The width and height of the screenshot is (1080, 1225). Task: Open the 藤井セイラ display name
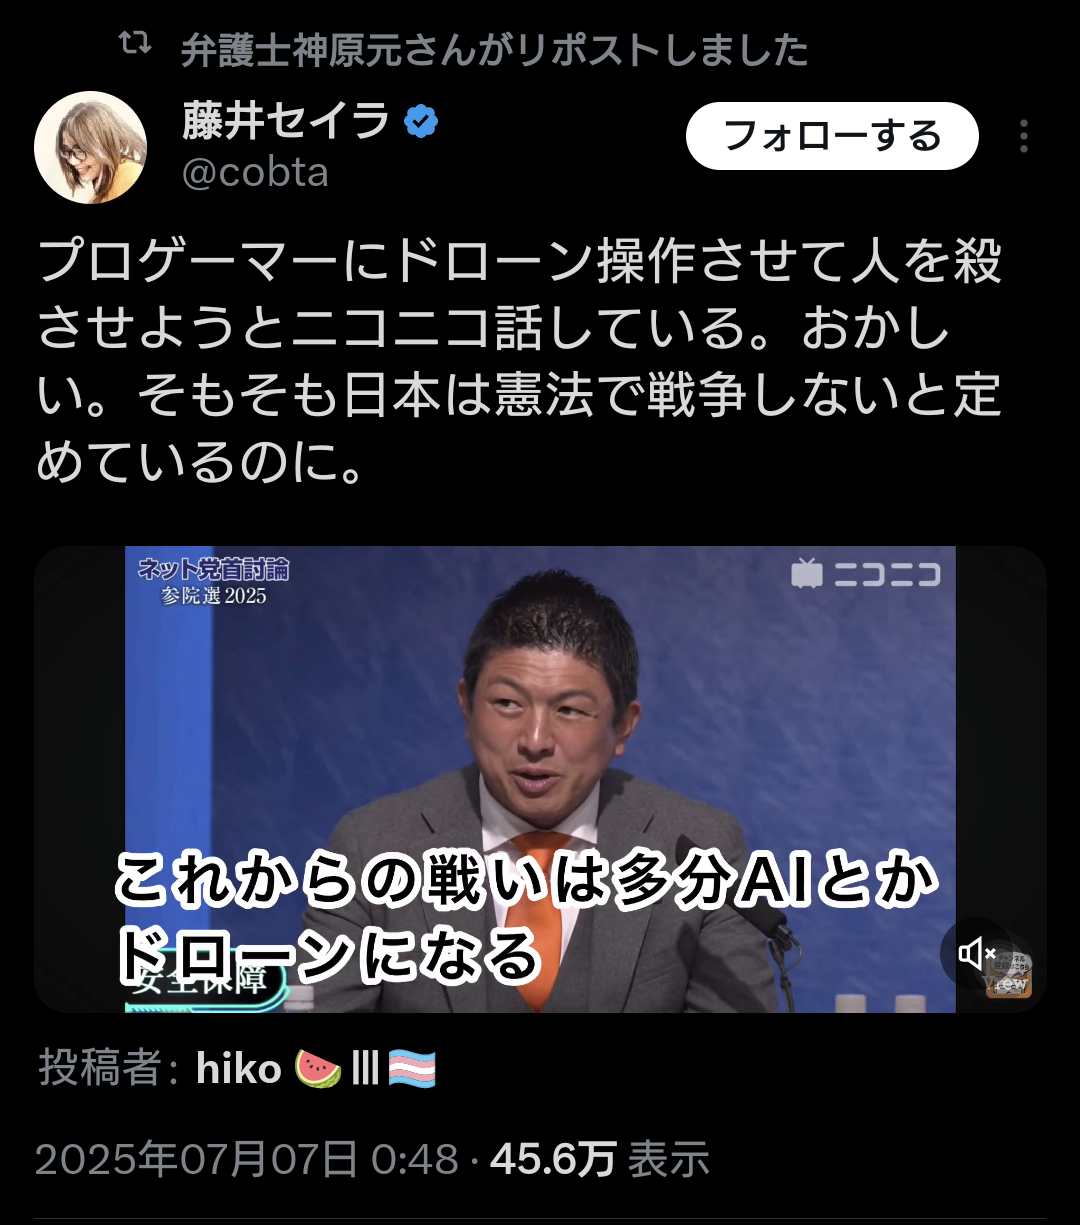click(286, 122)
